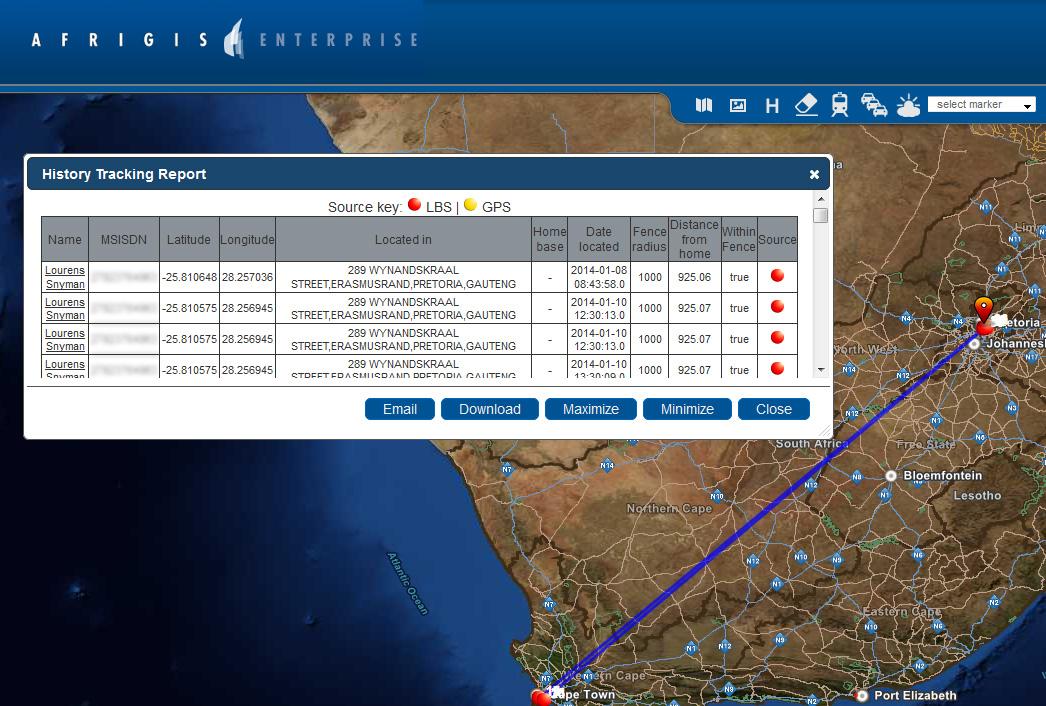1046x706 pixels.
Task: Show the traffic cars layer icon
Action: (x=874, y=105)
